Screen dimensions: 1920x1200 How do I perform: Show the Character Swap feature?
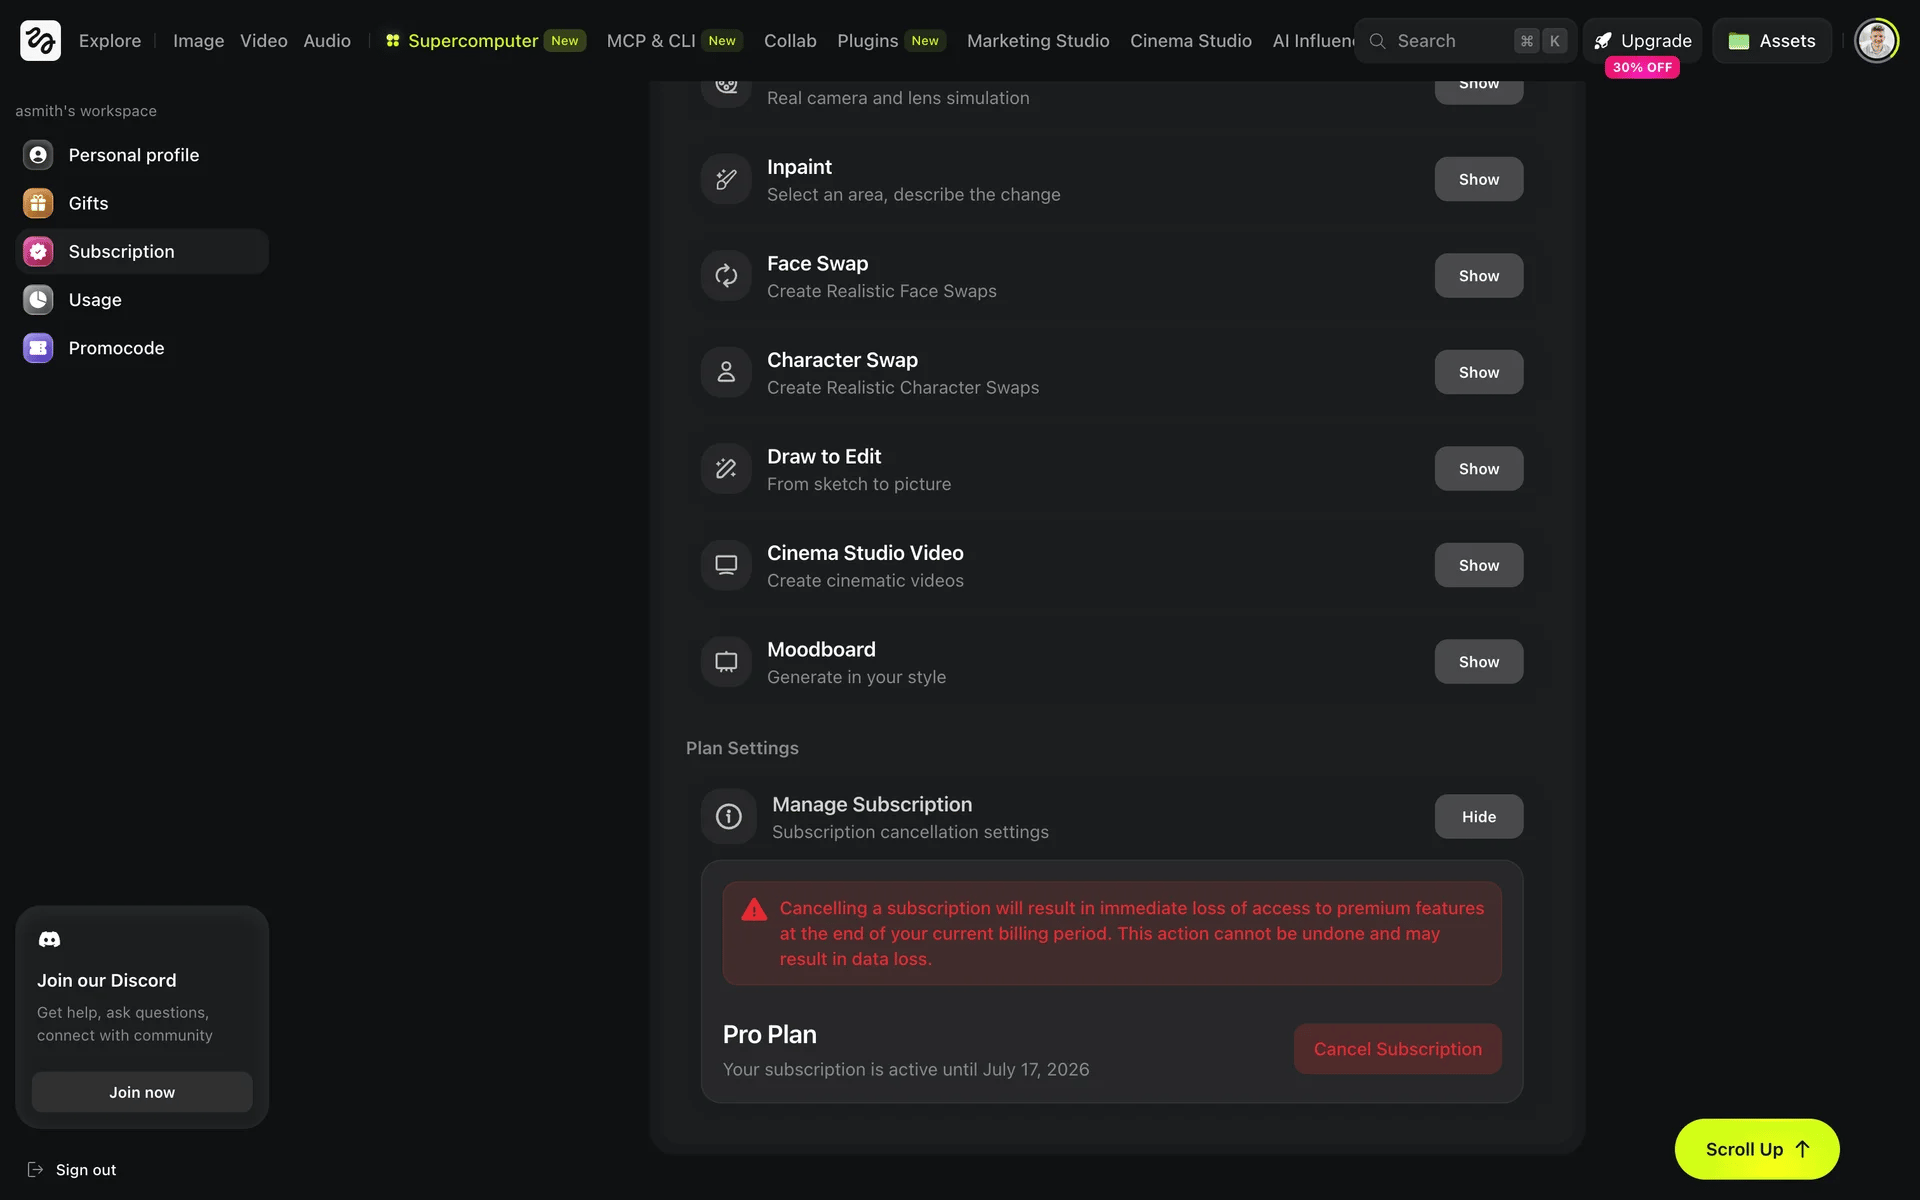pos(1478,372)
